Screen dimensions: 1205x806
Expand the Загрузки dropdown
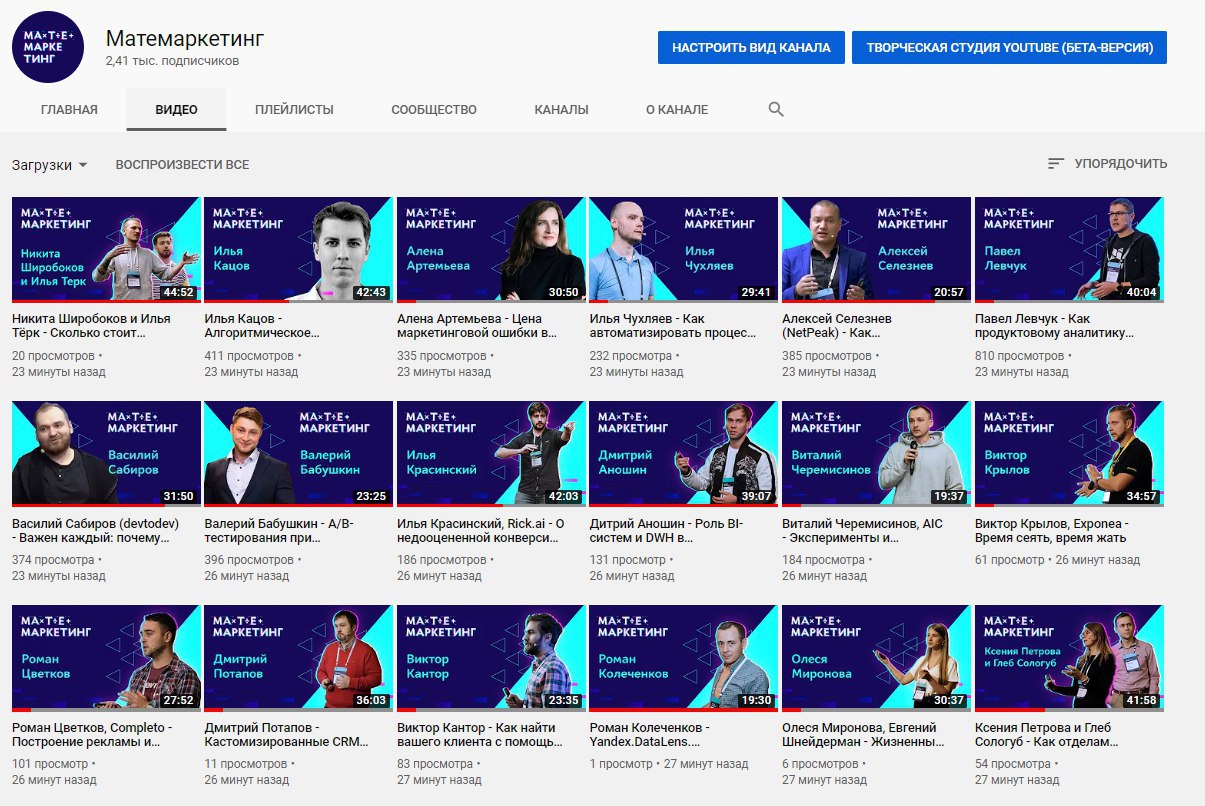[x=50, y=165]
